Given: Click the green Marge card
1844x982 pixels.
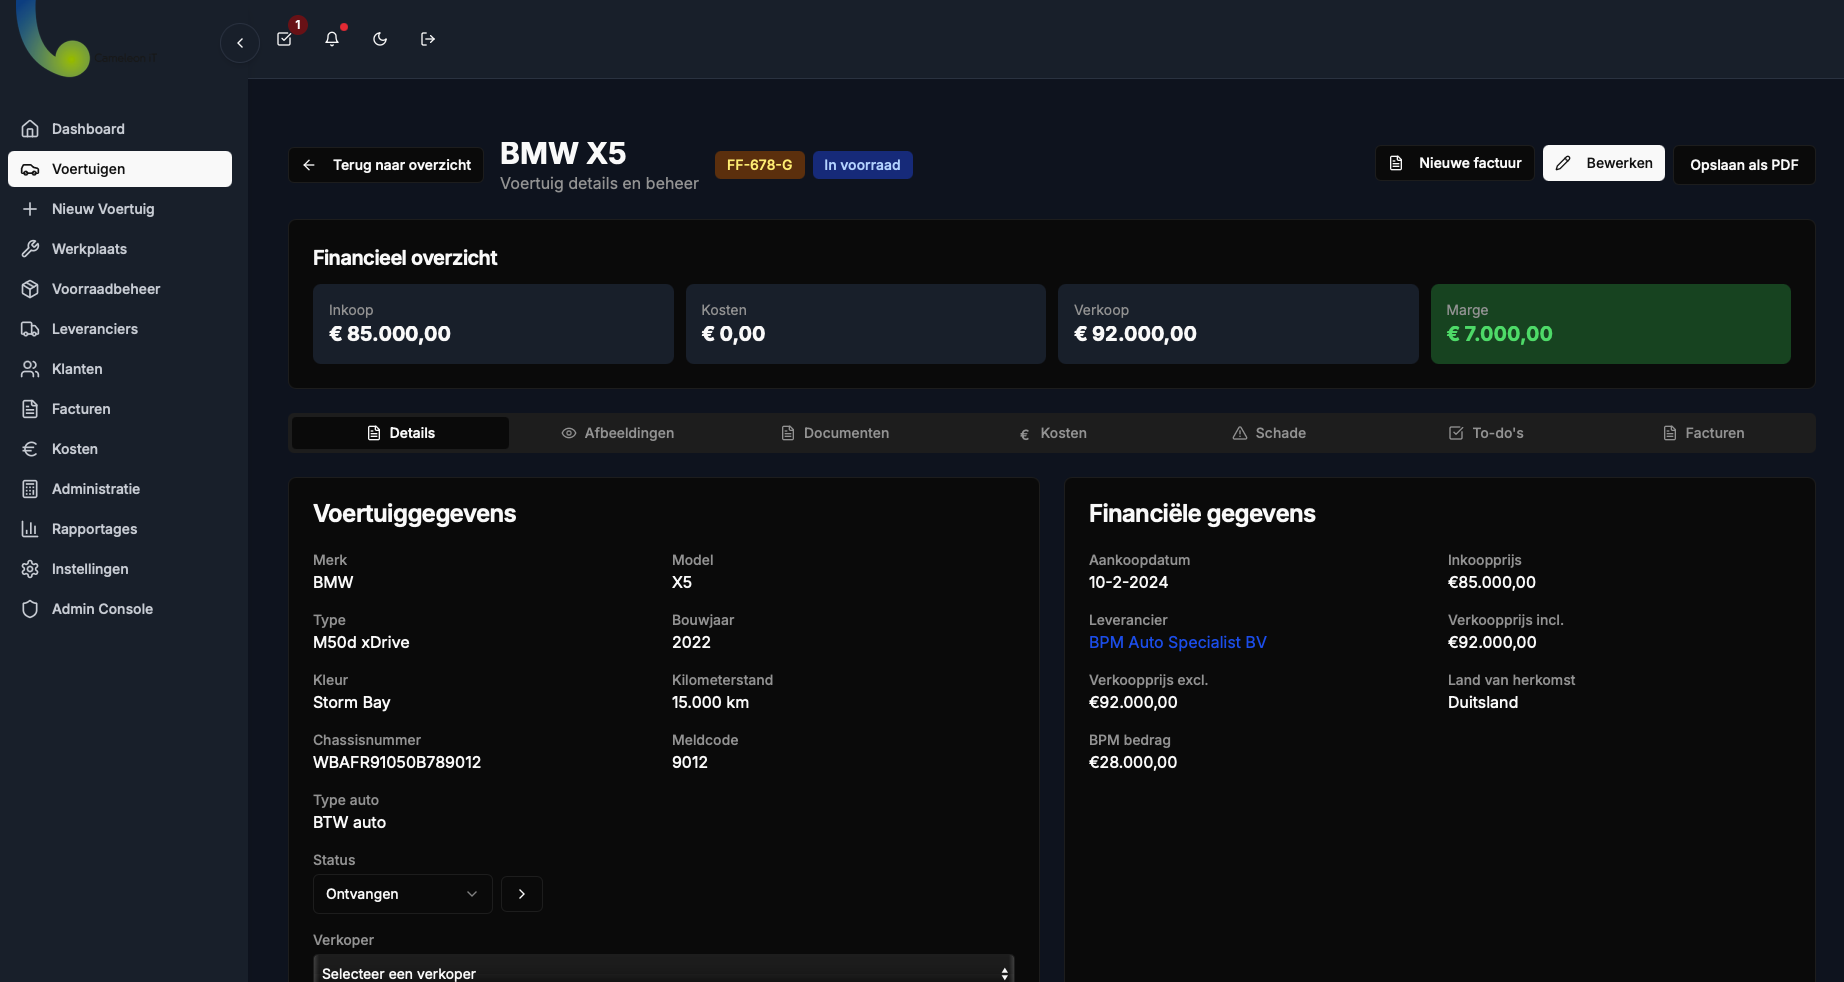Looking at the screenshot, I should (1610, 324).
